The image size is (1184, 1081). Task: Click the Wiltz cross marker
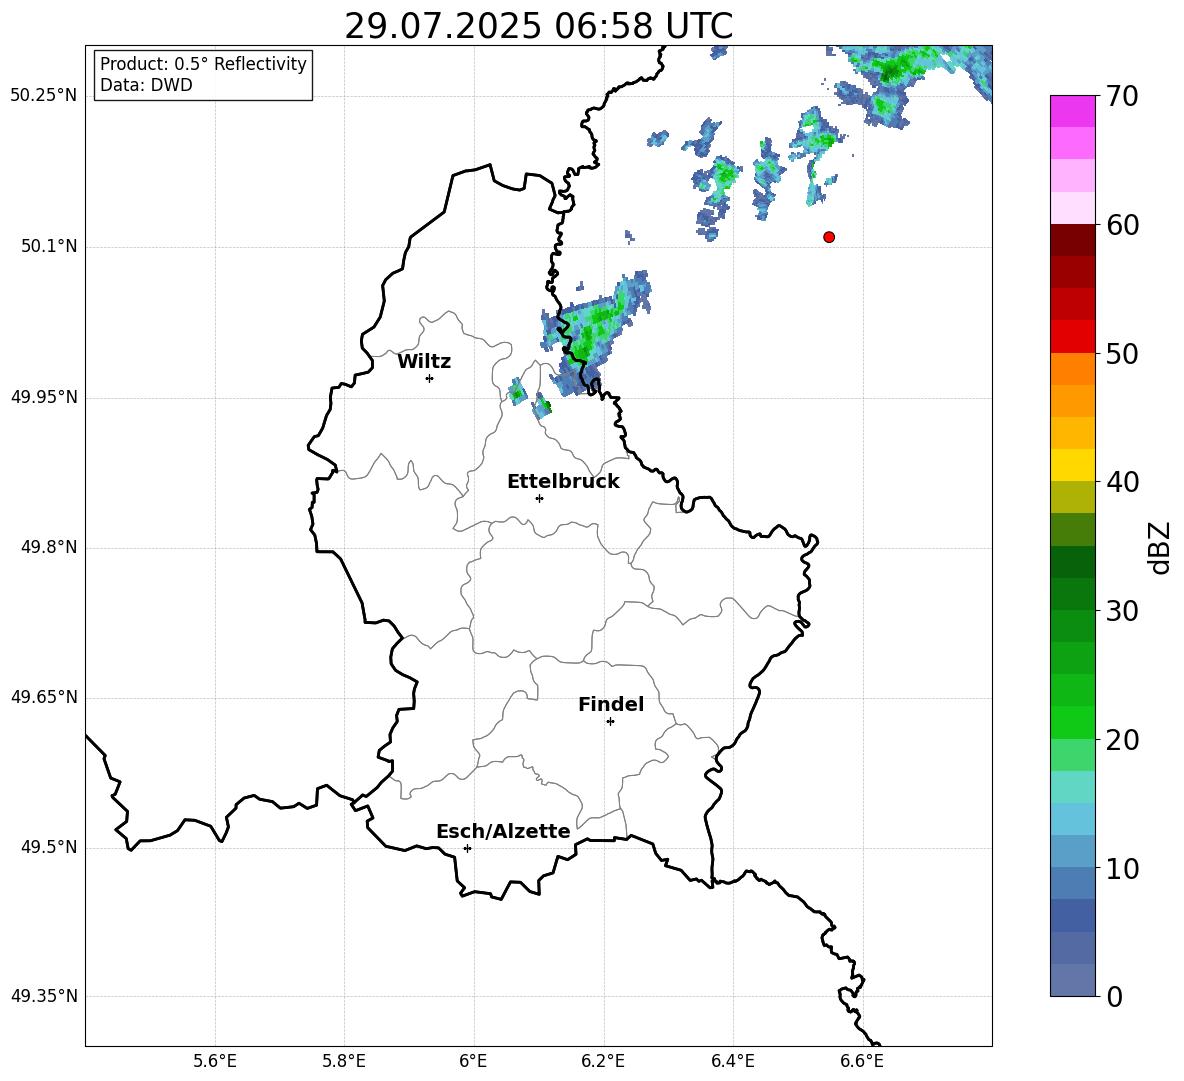click(x=430, y=378)
